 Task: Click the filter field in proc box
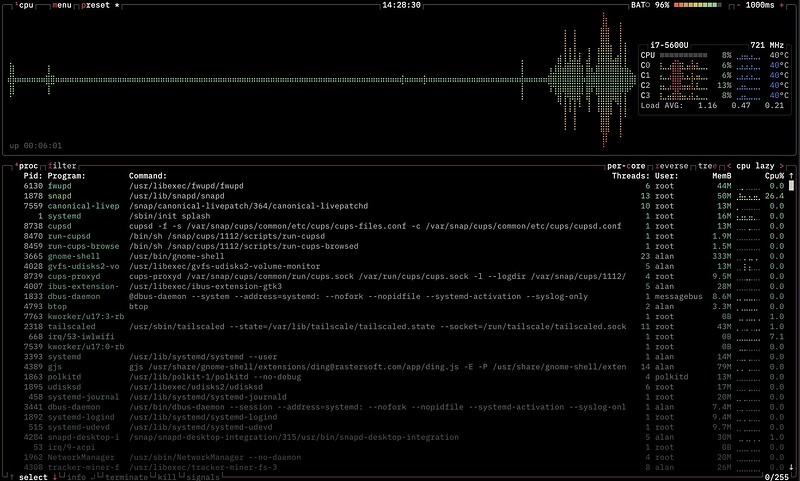[x=63, y=165]
